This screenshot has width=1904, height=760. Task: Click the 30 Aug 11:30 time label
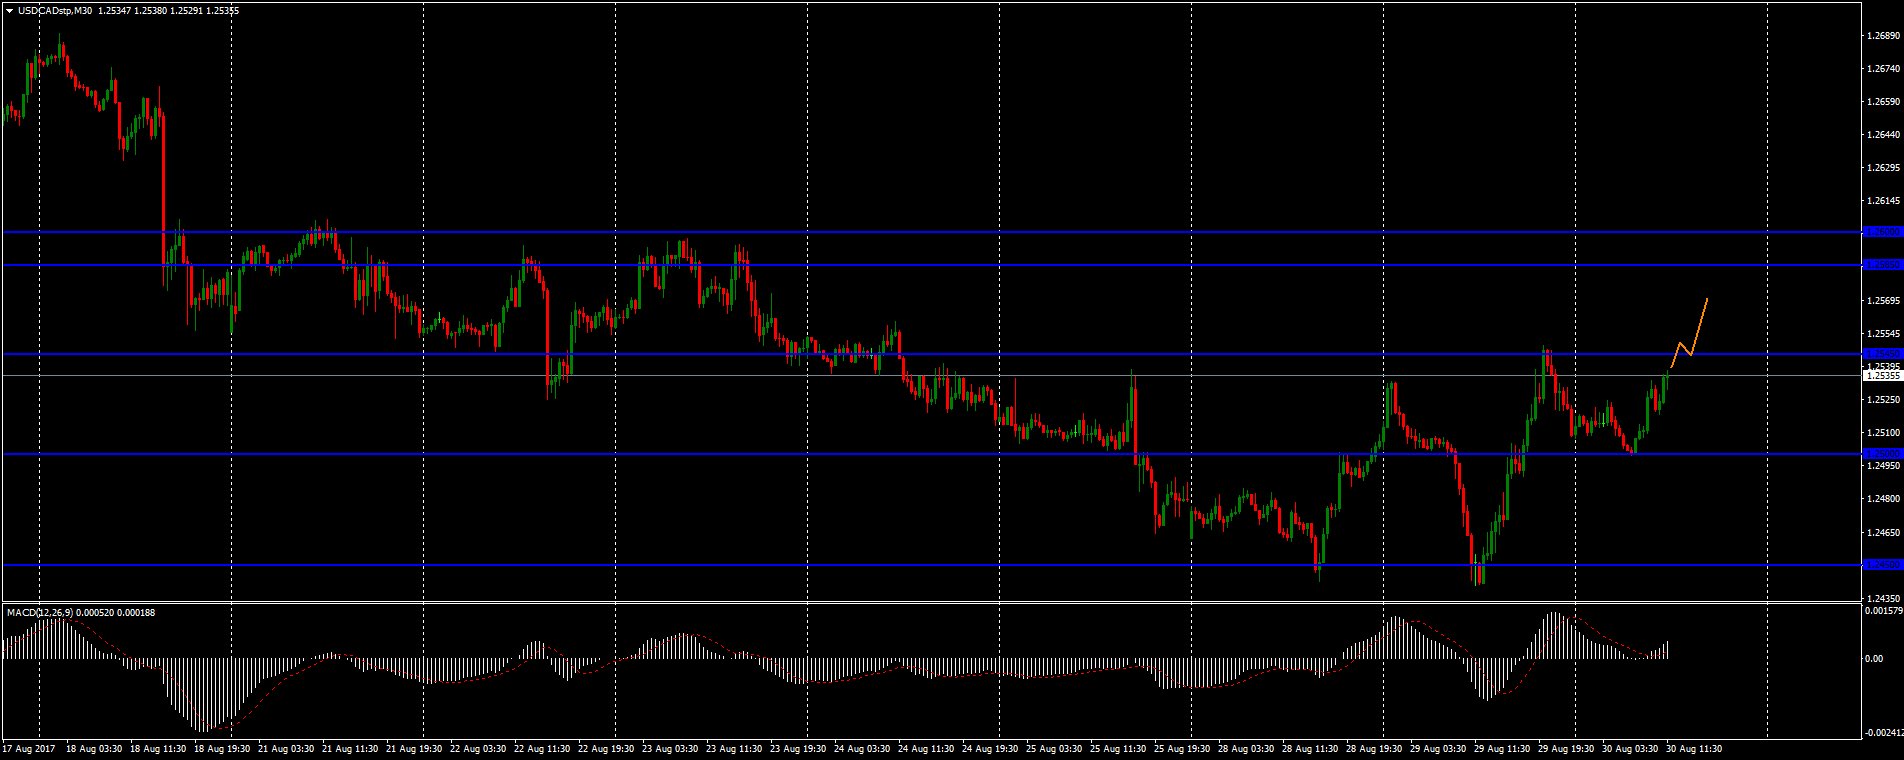[1695, 748]
